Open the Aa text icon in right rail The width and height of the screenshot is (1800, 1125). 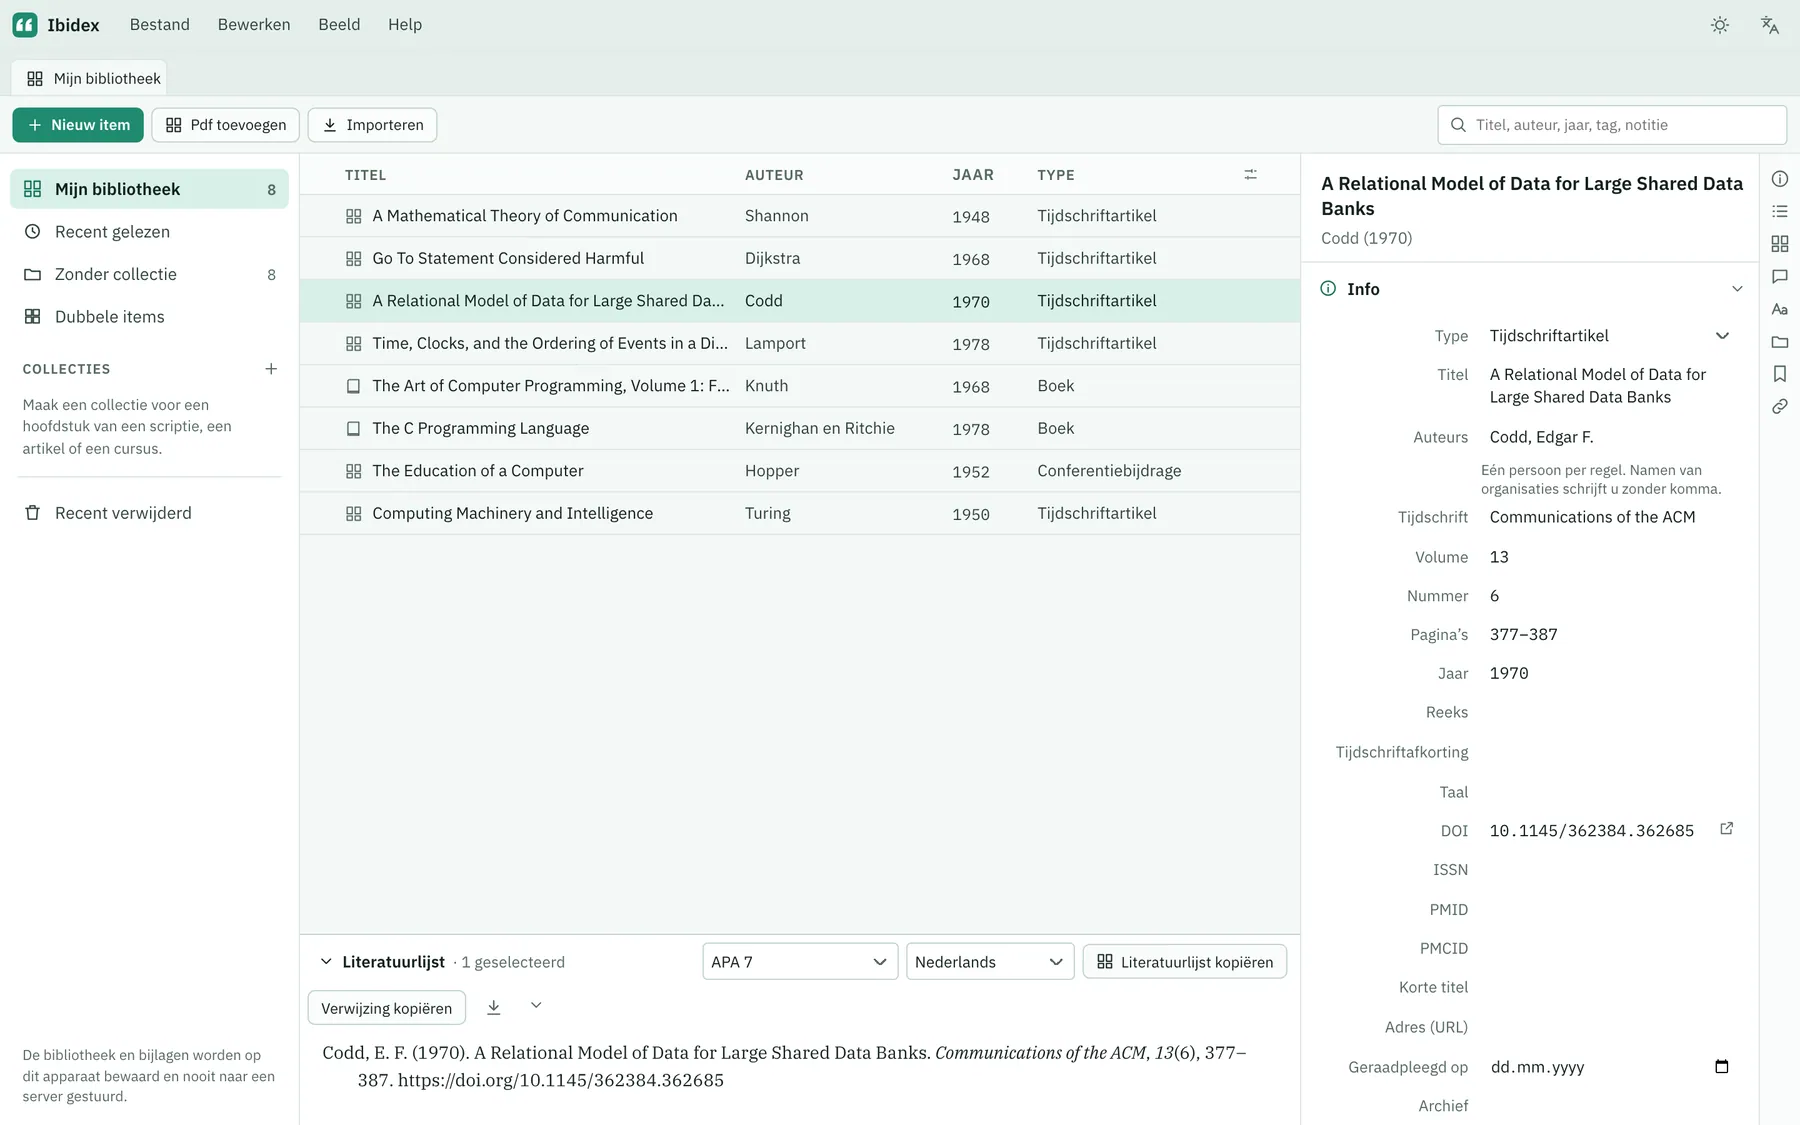[1780, 309]
